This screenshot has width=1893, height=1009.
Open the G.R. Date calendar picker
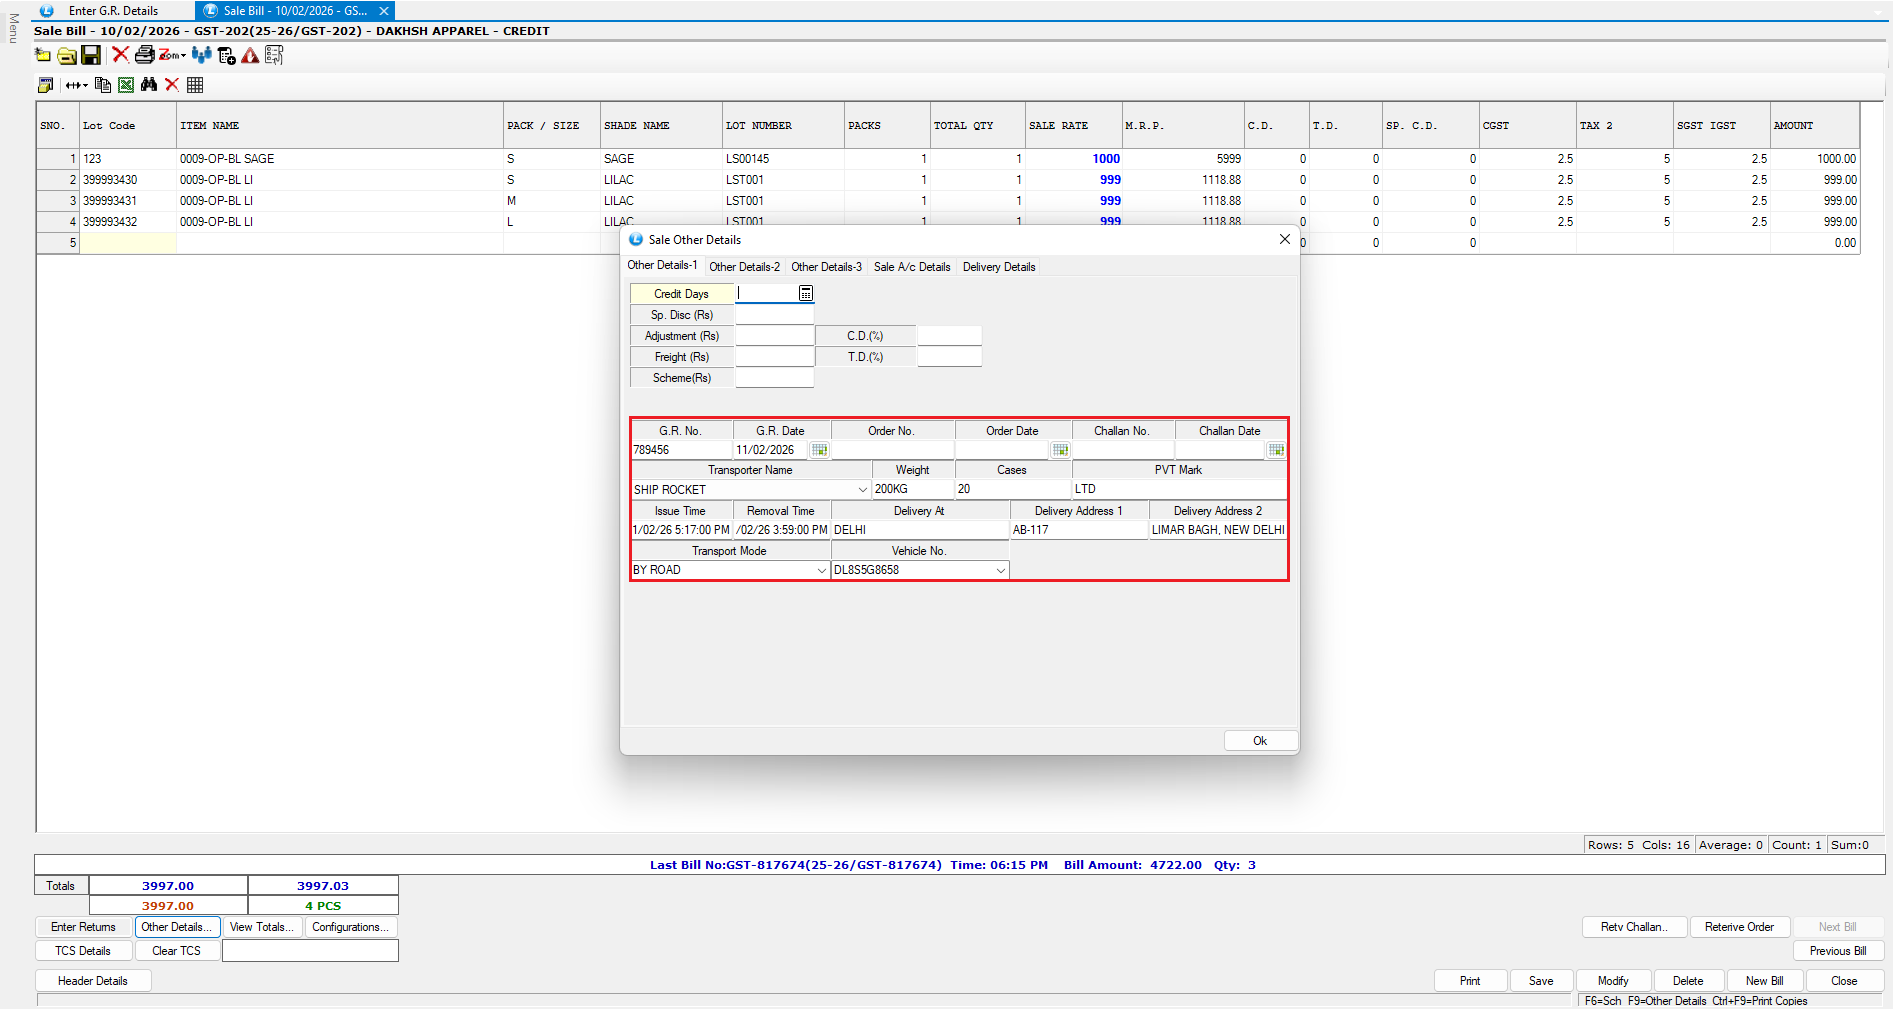tap(819, 450)
